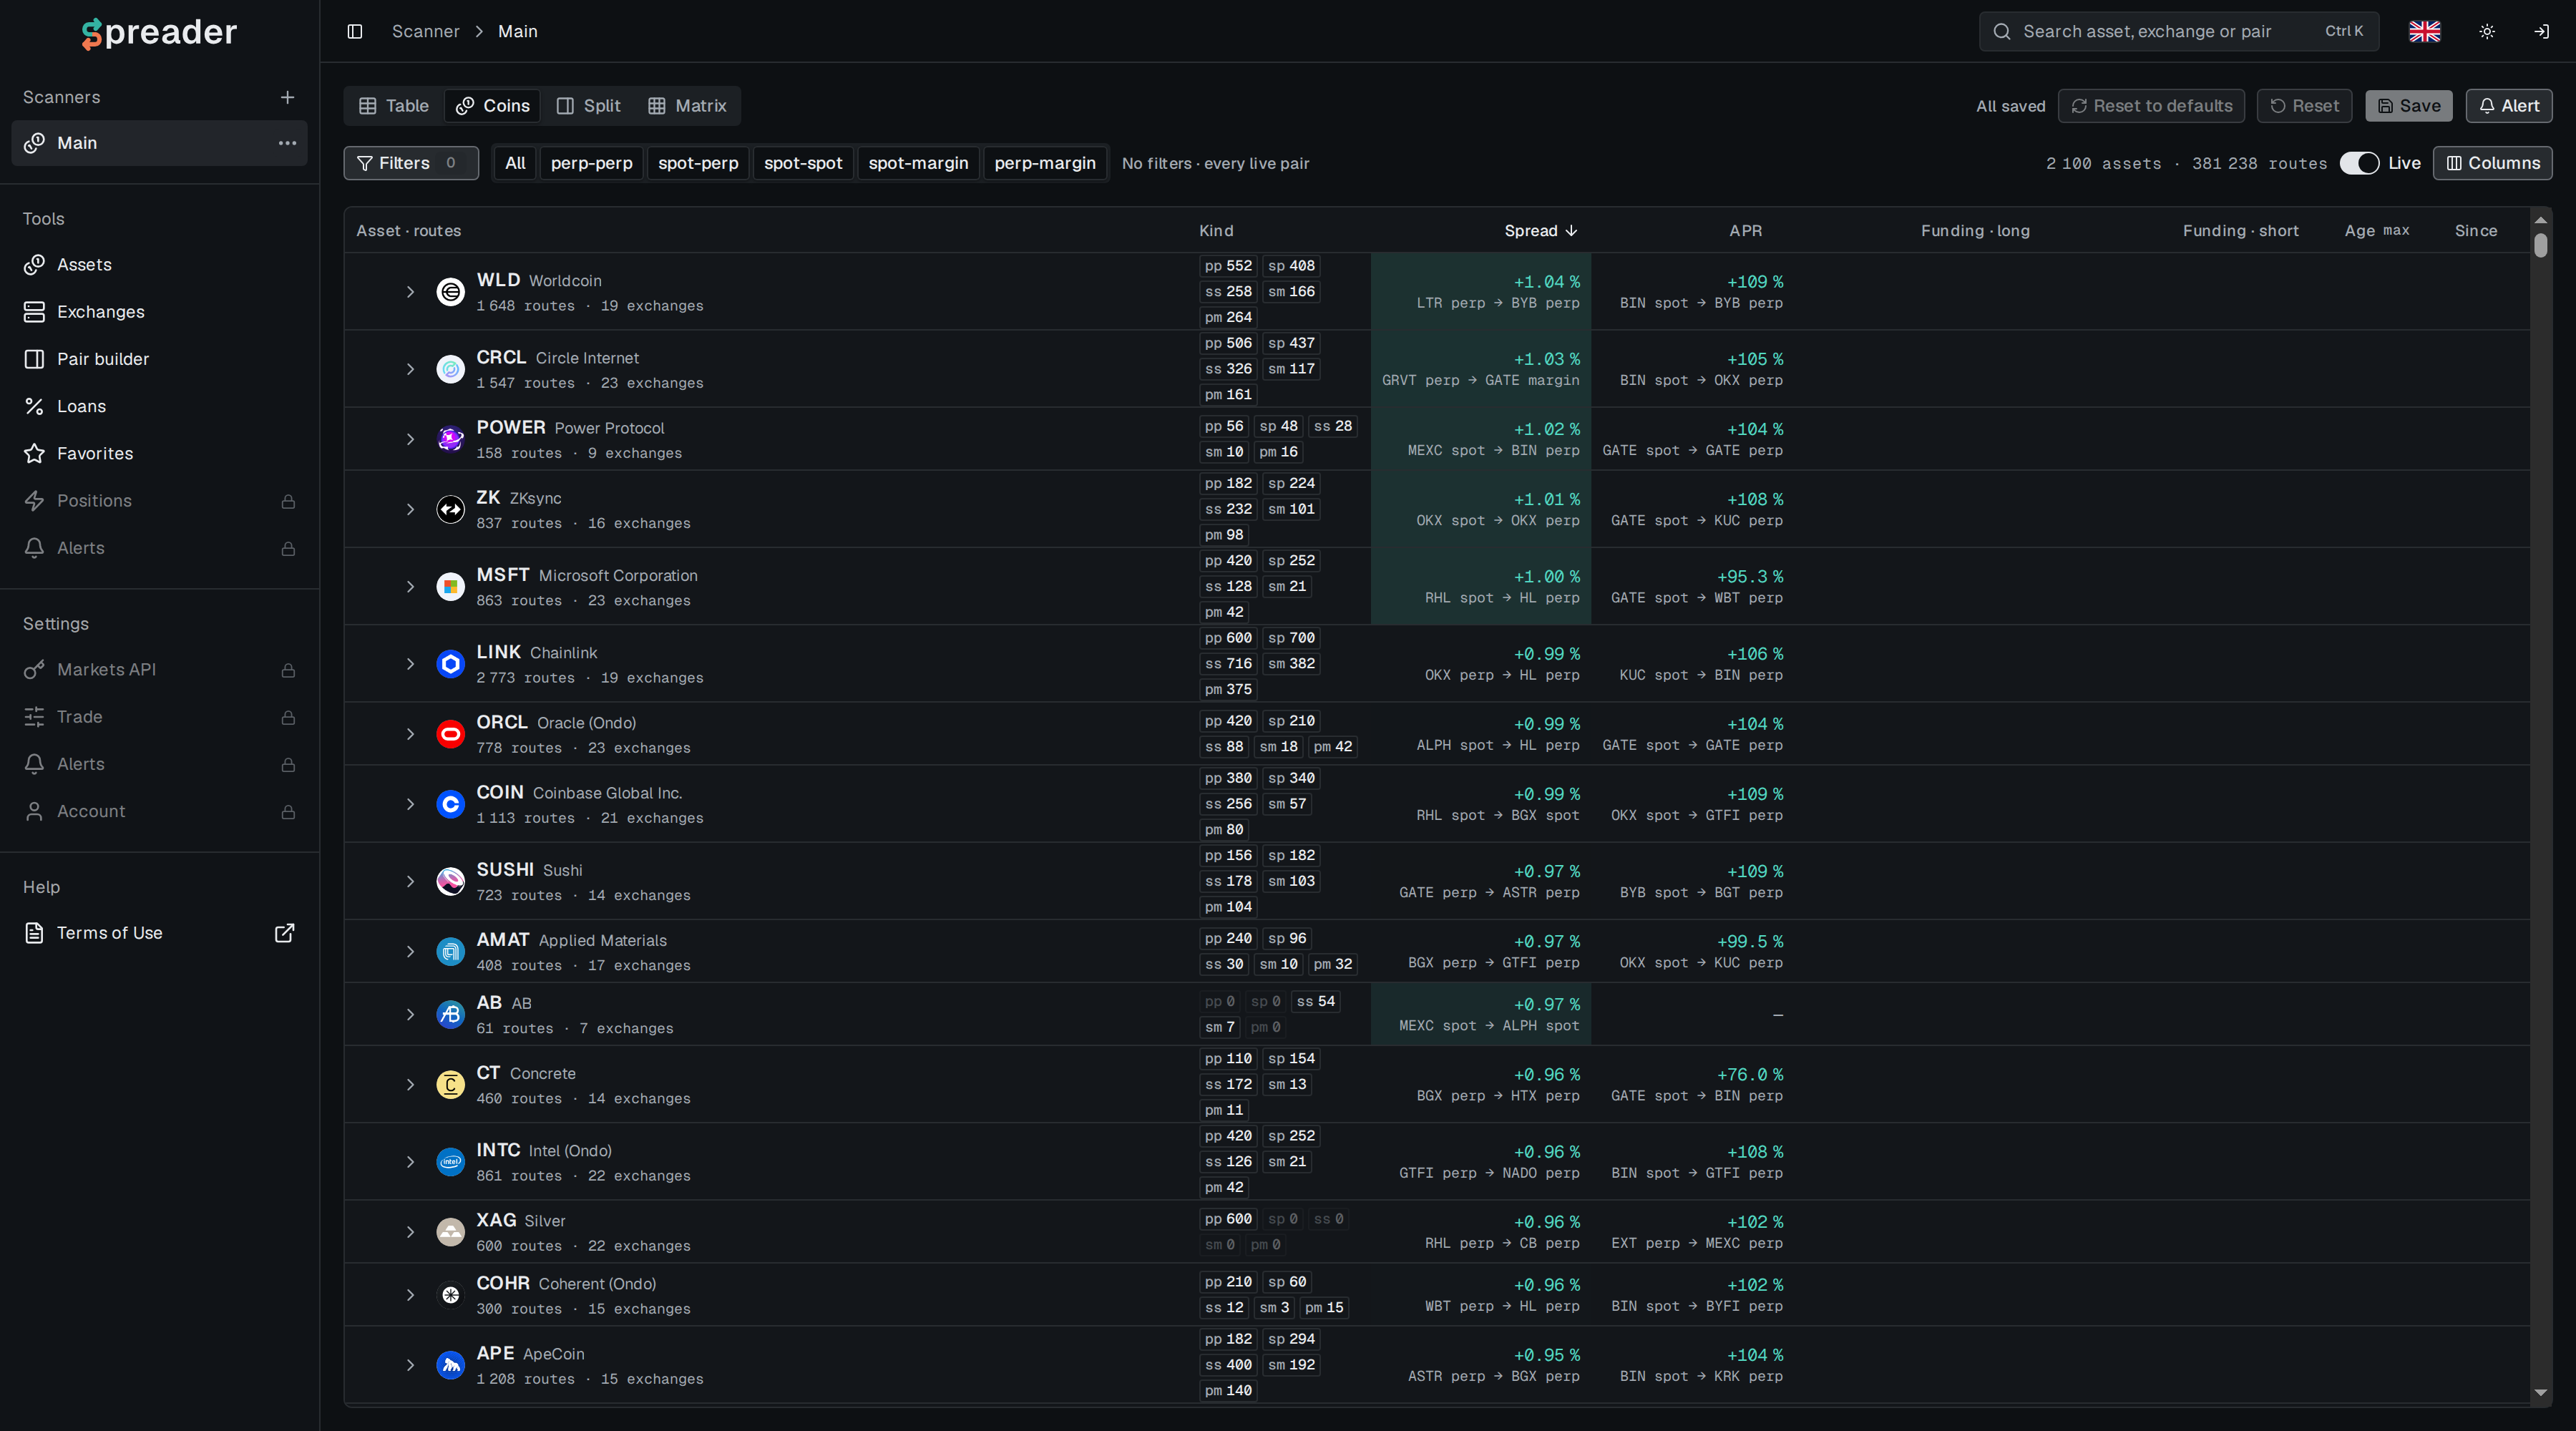Click the WLD Worldcoin coin logo
This screenshot has width=2576, height=1431.
click(x=451, y=291)
